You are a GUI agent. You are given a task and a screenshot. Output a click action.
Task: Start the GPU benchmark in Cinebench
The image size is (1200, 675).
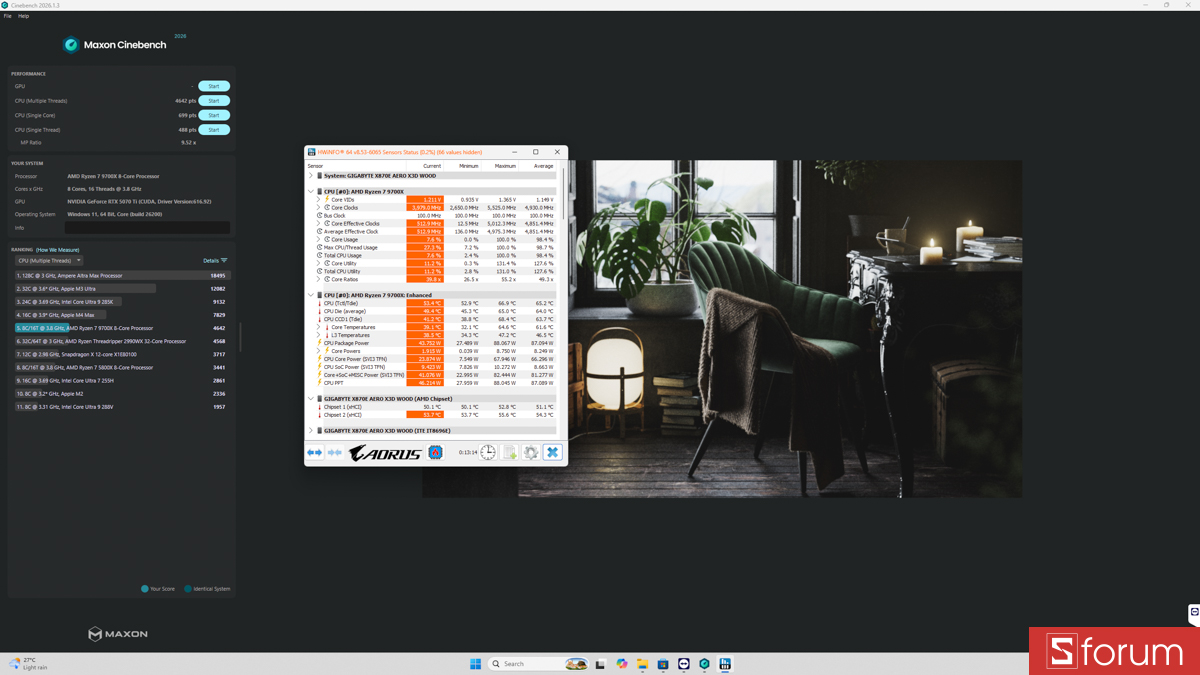pyautogui.click(x=214, y=86)
